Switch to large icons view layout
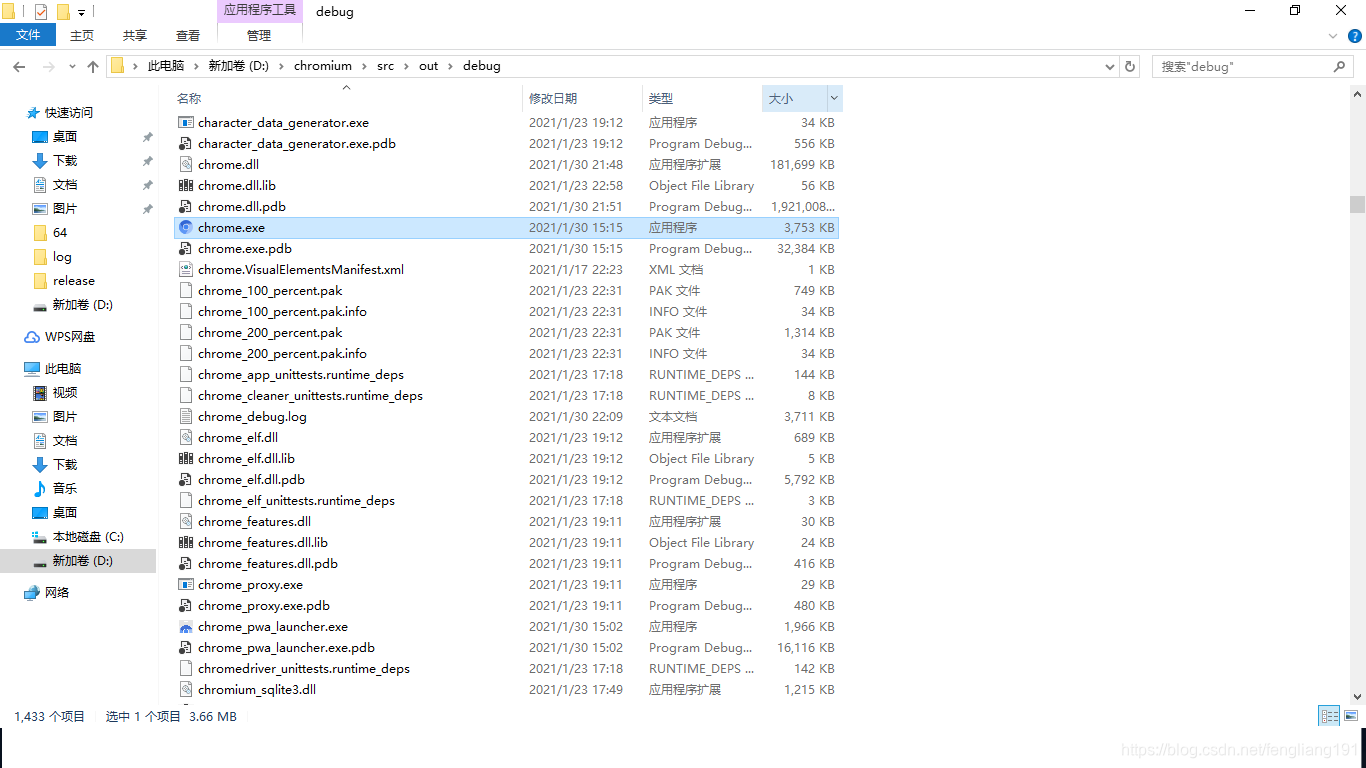Screen dimensions: 1366x768 click(x=1351, y=716)
